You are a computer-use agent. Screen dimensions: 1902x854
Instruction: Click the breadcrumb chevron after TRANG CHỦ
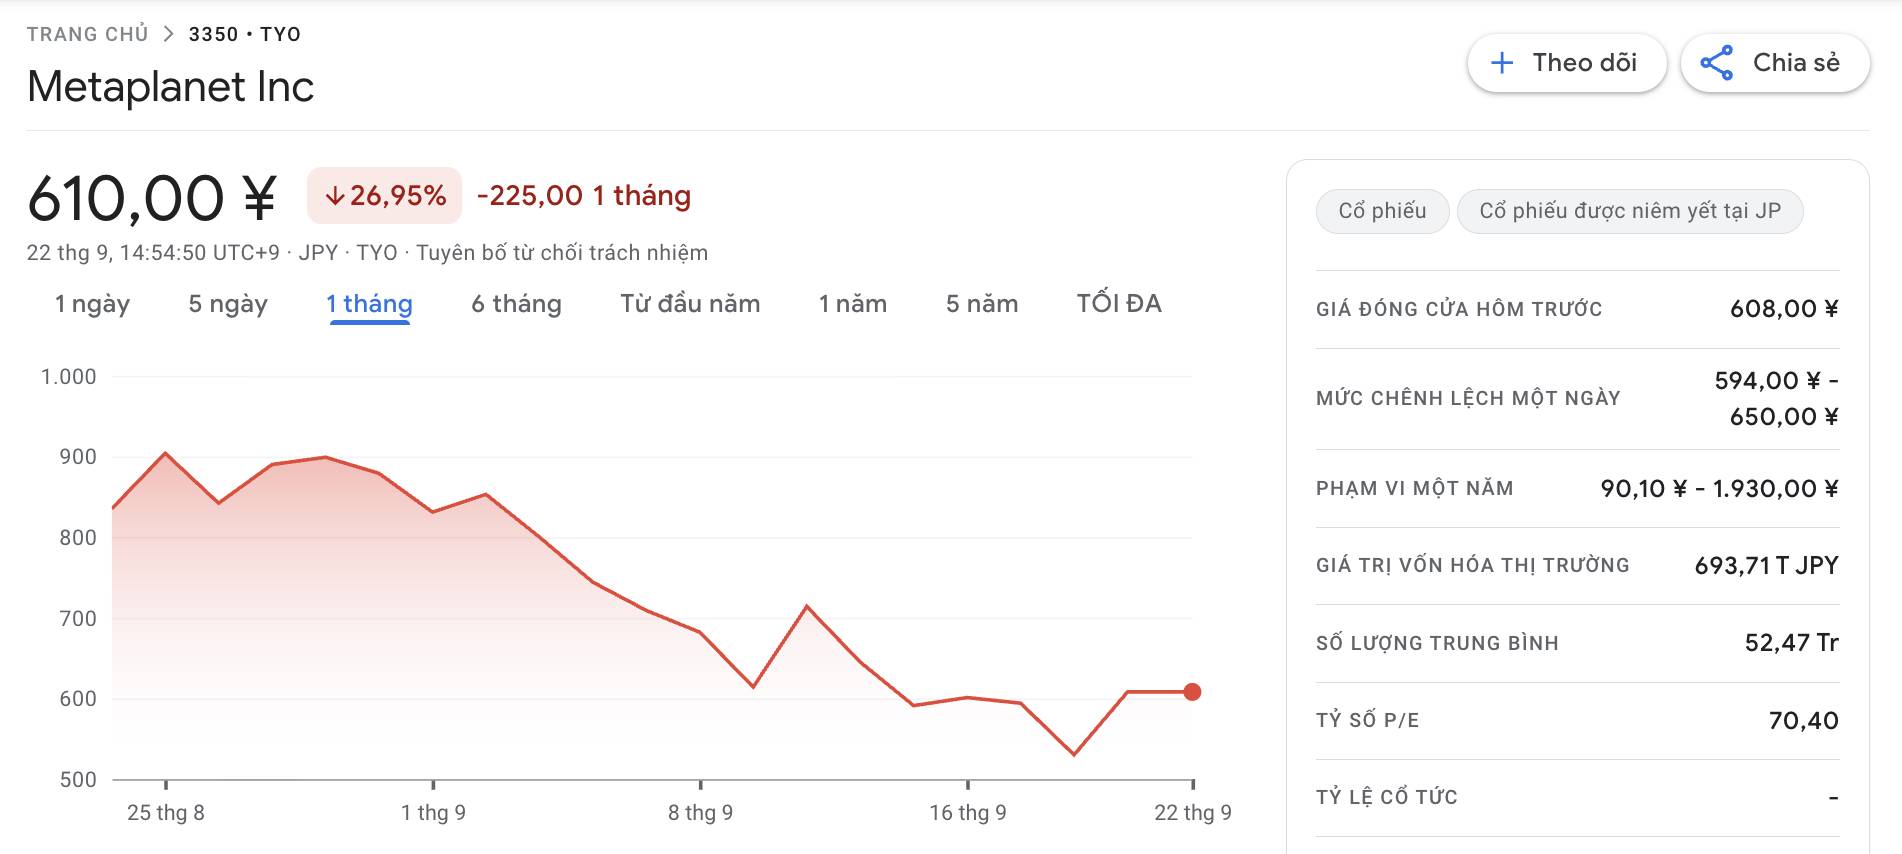coord(168,34)
